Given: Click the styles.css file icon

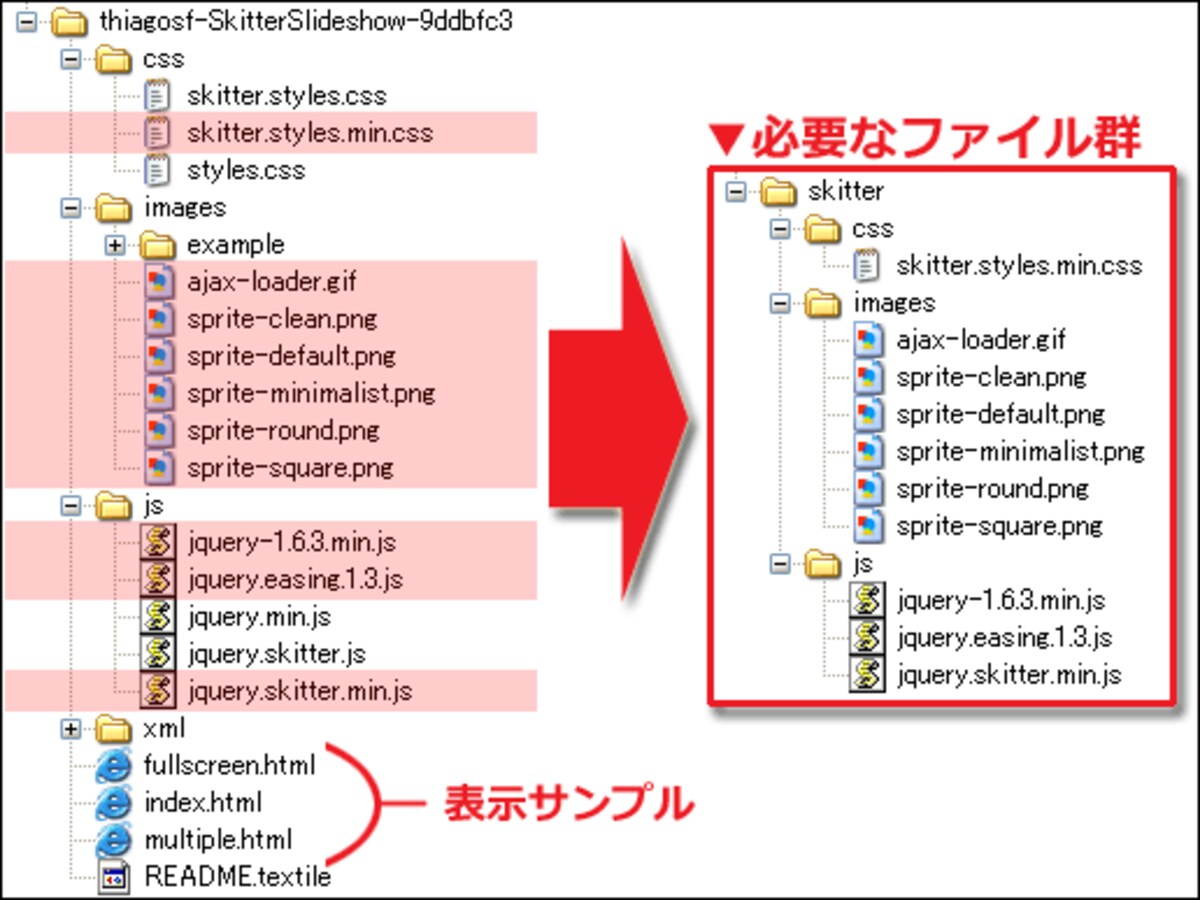Looking at the screenshot, I should point(157,169).
